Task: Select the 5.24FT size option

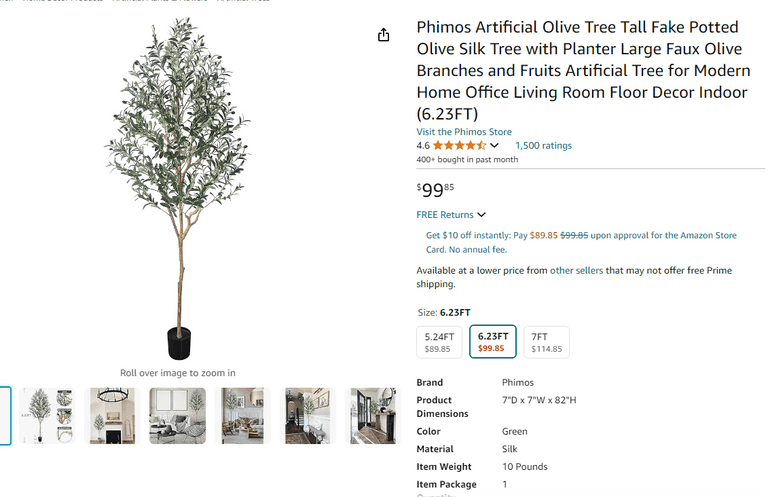Action: 439,342
